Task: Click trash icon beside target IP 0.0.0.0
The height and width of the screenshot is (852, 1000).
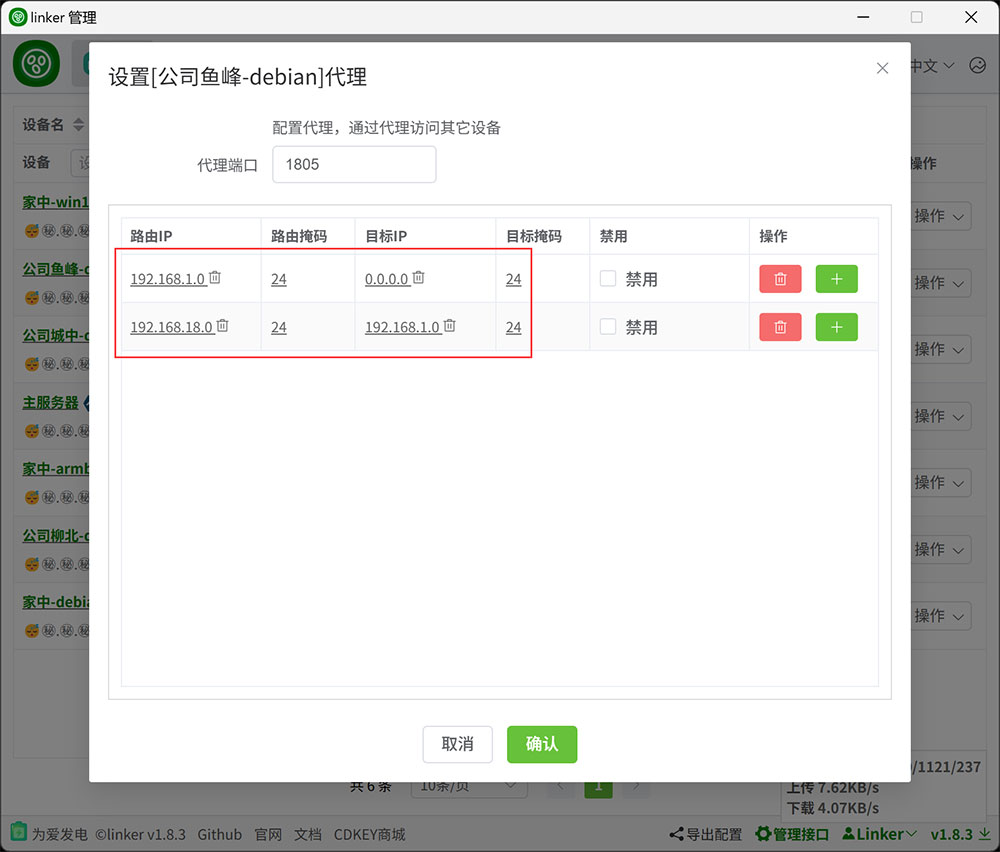Action: [x=419, y=278]
